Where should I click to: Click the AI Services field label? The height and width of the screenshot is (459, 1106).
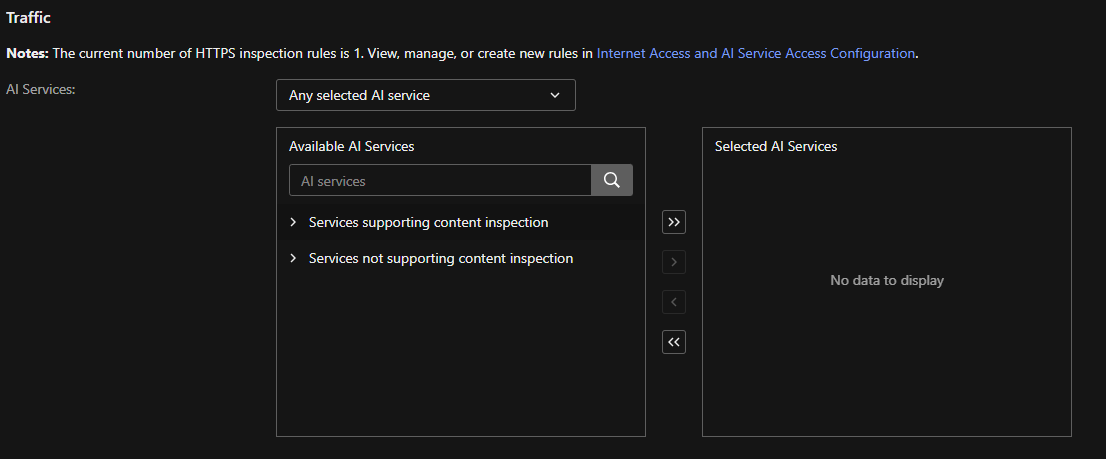click(x=41, y=88)
